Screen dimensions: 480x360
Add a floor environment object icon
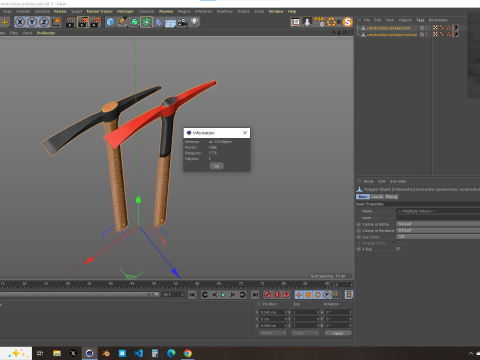click(x=170, y=23)
